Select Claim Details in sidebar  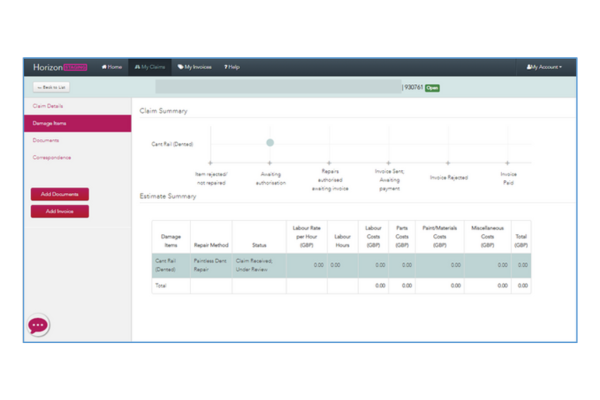(x=48, y=106)
